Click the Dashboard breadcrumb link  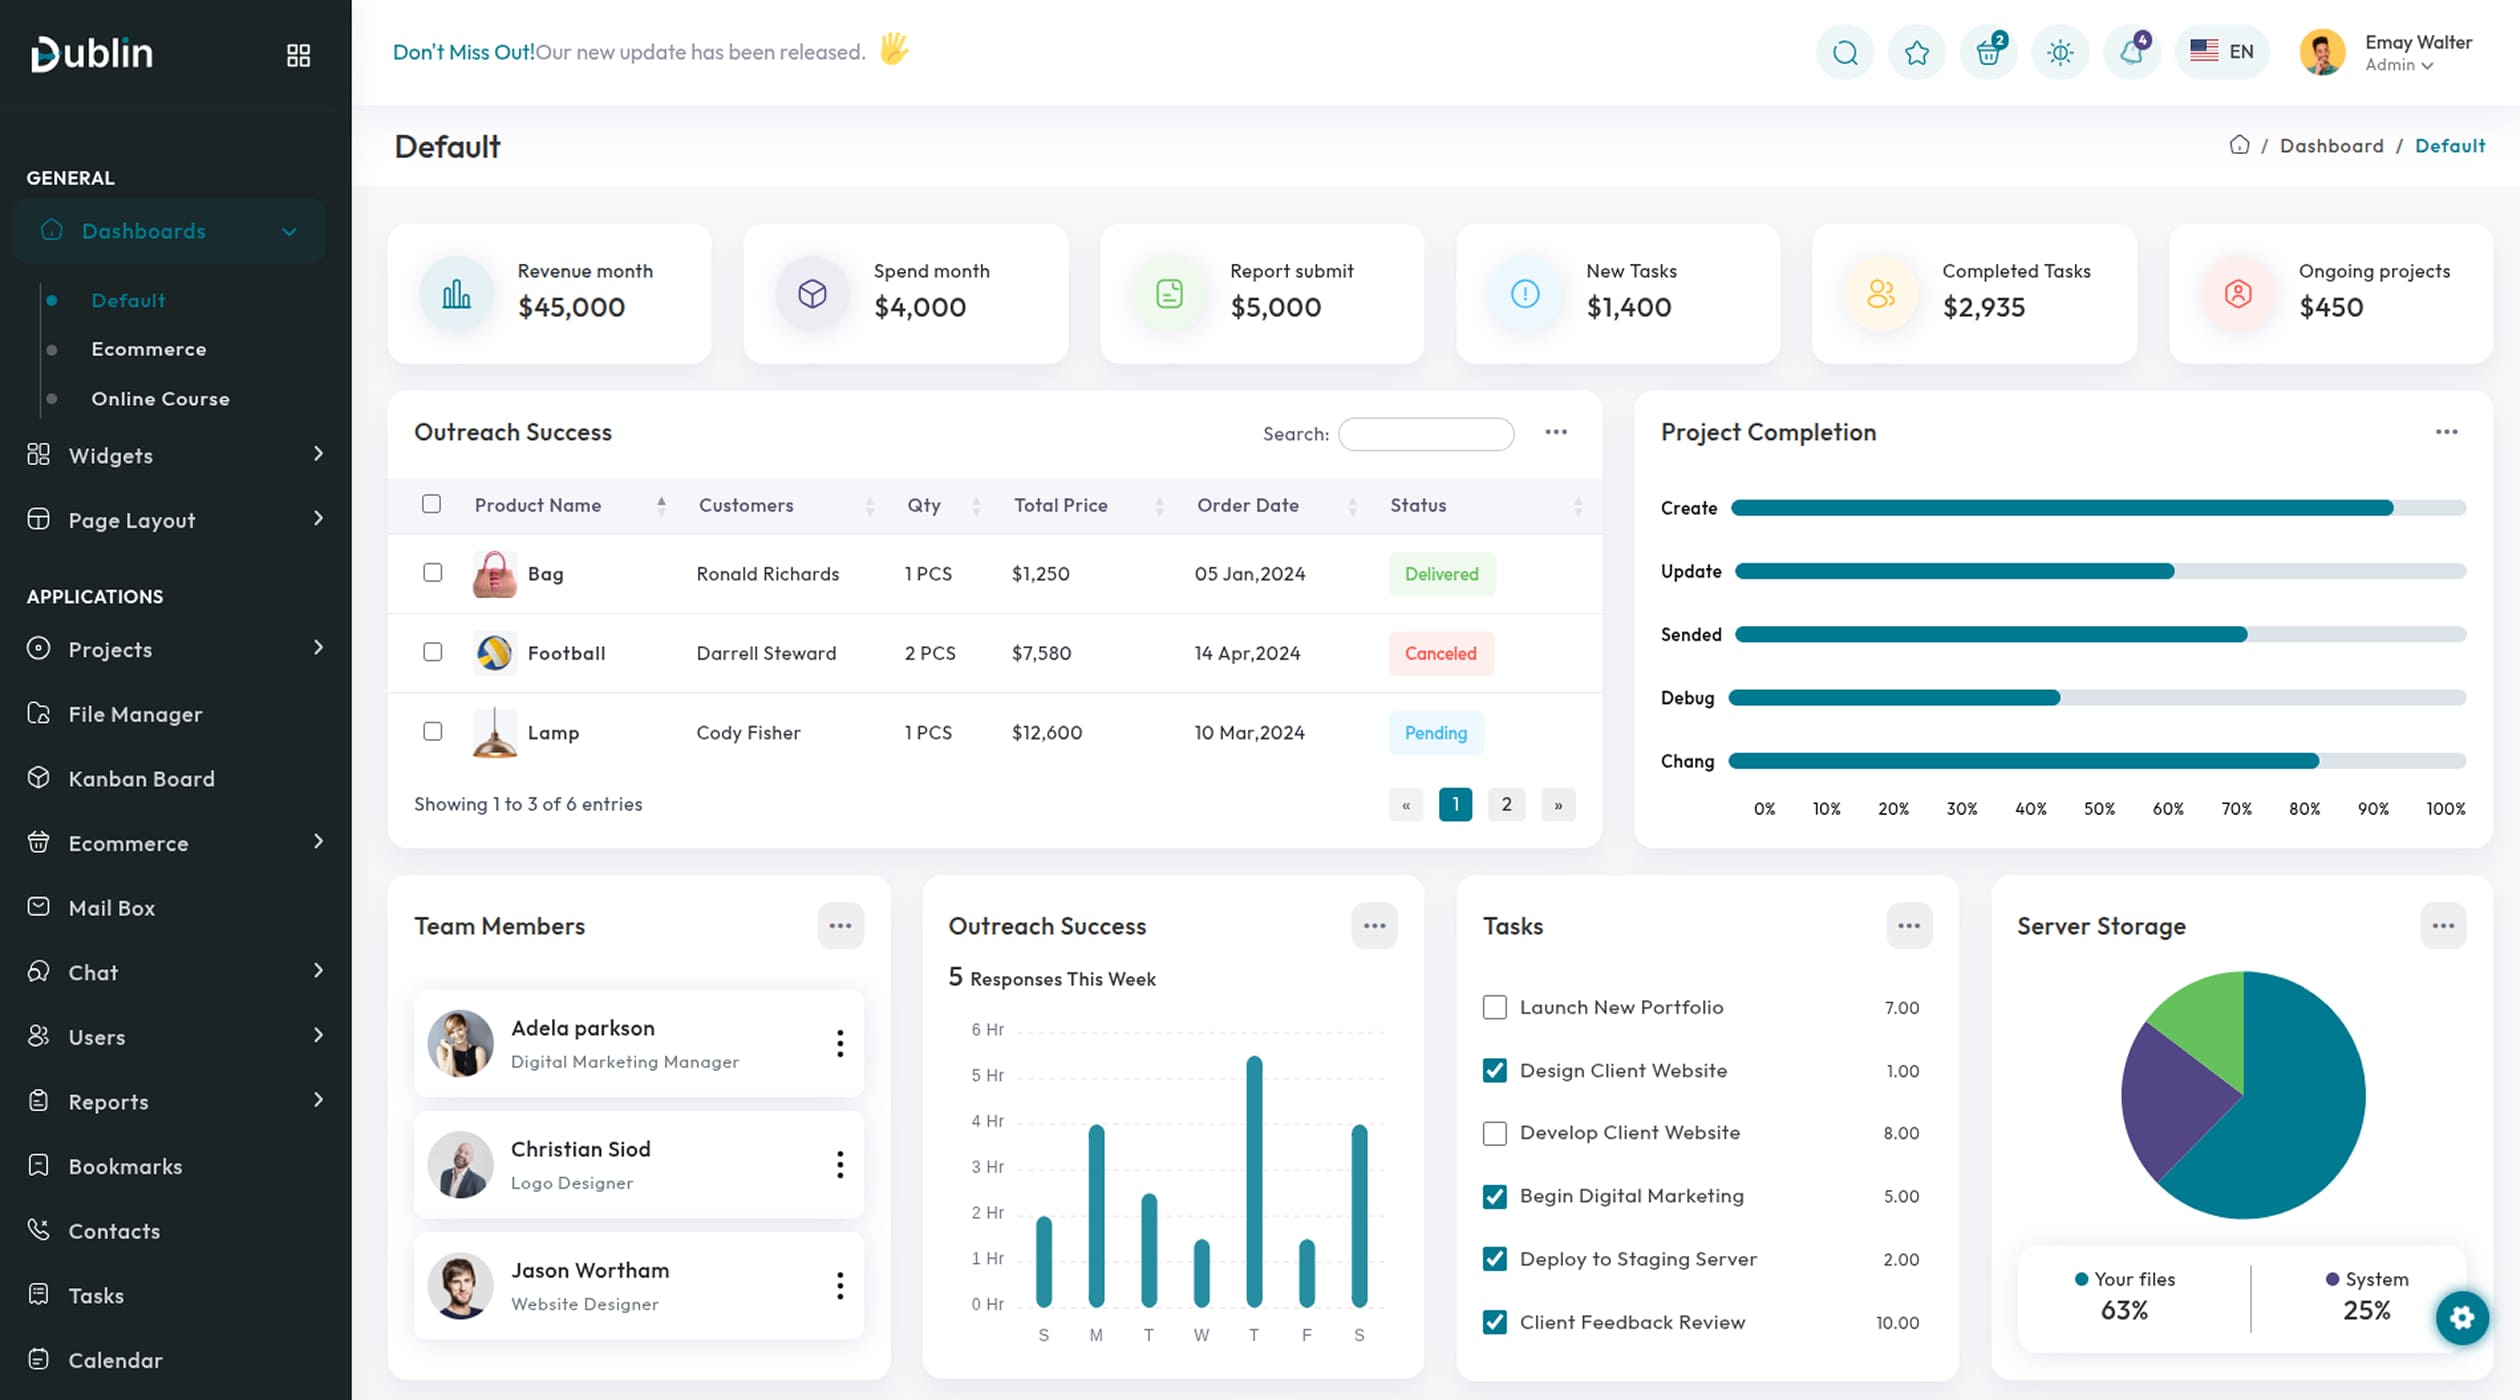[2331, 146]
